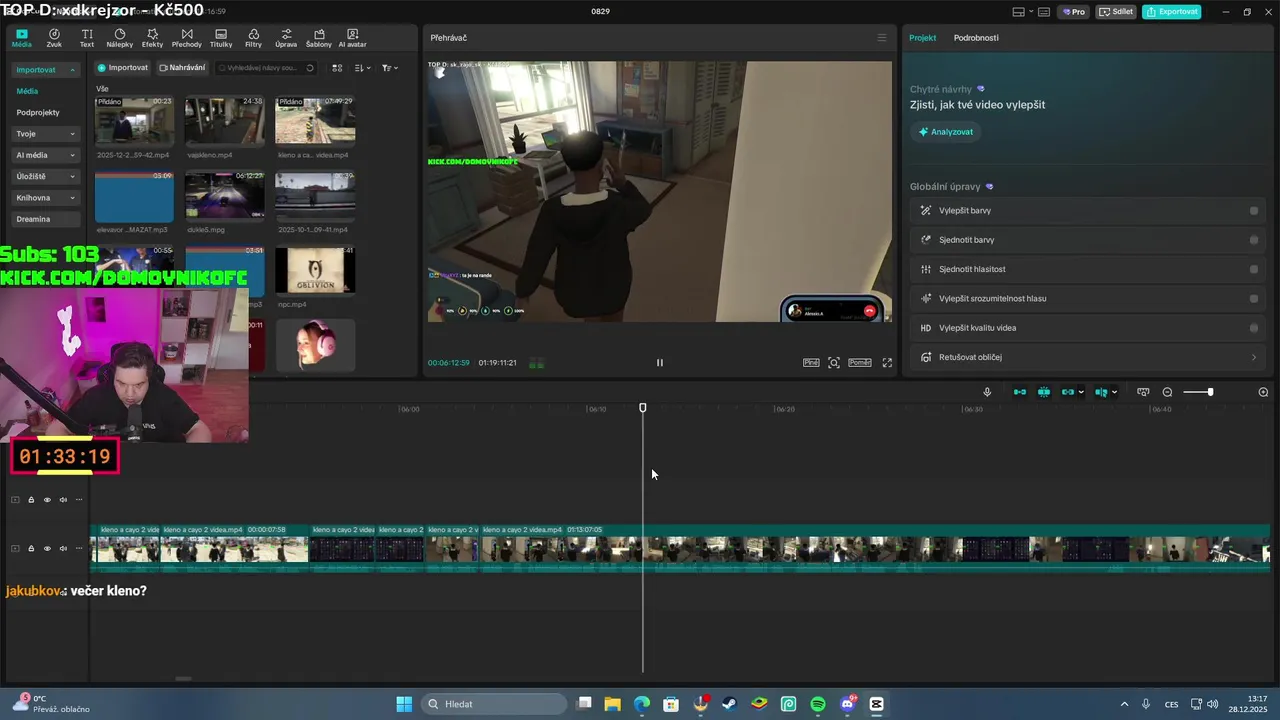Switch to the Podrobnosti tab

coord(976,38)
